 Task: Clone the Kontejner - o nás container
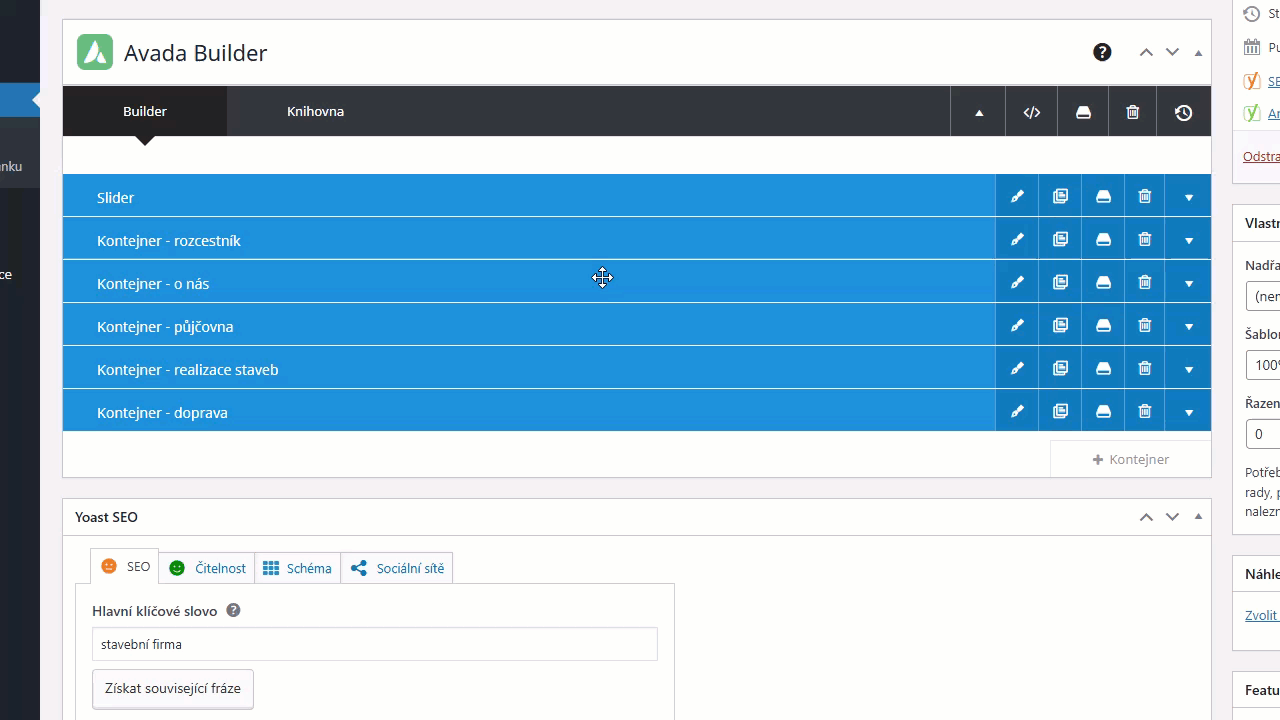tap(1060, 283)
